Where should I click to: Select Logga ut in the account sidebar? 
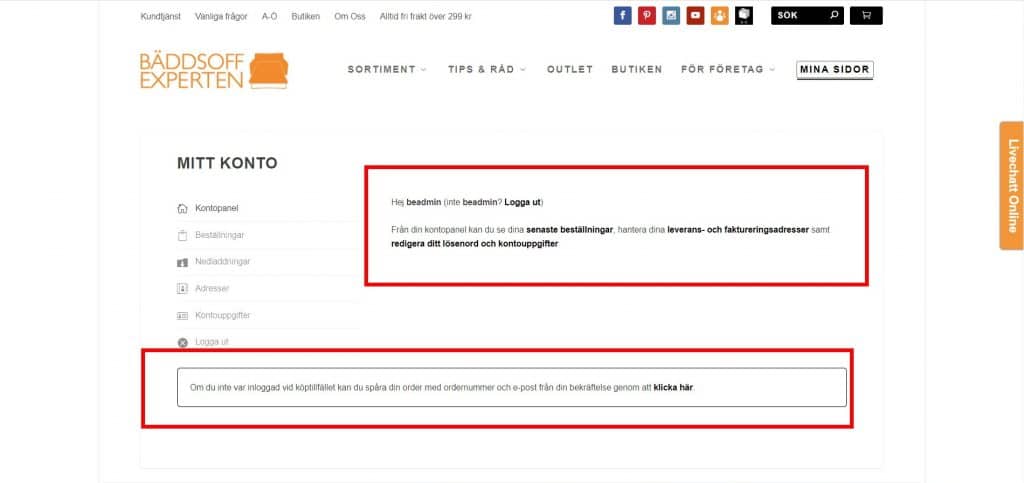tap(212, 342)
